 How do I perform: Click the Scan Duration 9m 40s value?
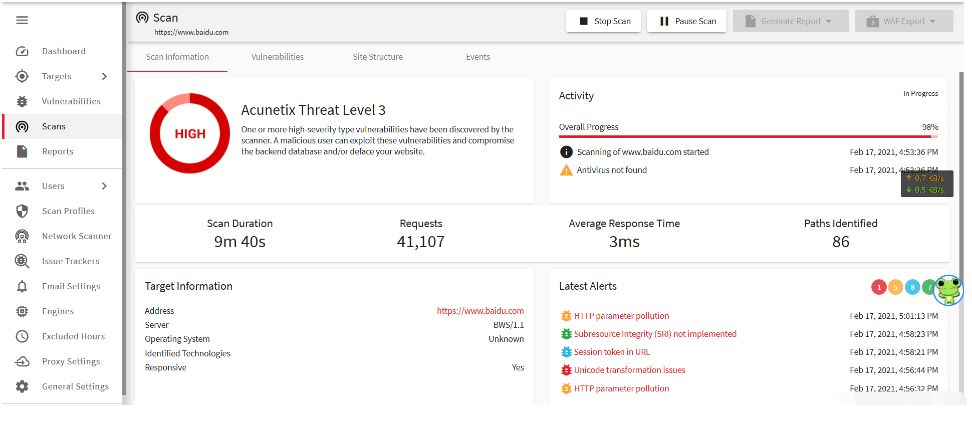[240, 242]
